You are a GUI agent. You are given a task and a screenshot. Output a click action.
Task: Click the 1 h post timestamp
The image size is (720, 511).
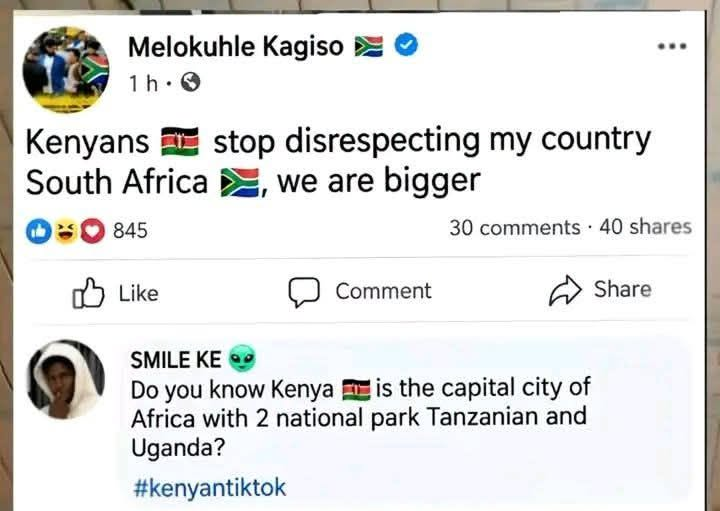pos(143,84)
